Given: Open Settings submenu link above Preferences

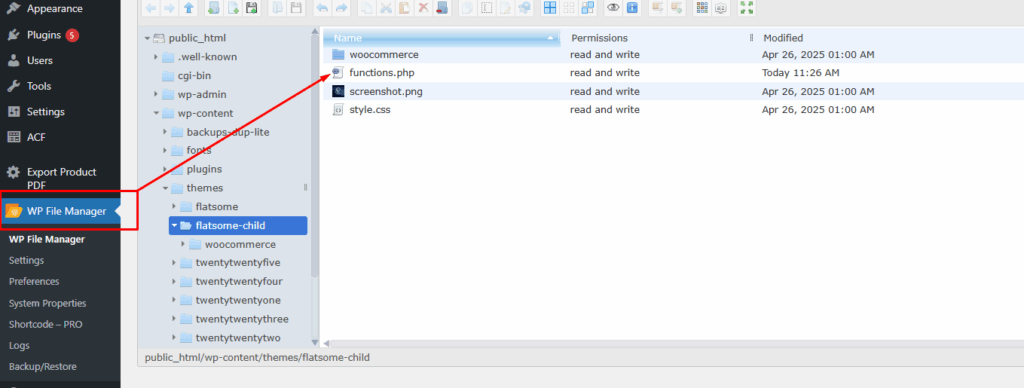Looking at the screenshot, I should [x=27, y=260].
